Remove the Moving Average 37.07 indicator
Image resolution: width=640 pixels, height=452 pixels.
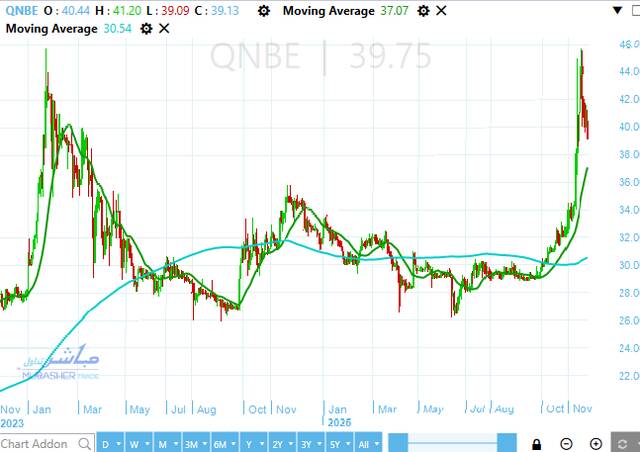coord(442,11)
